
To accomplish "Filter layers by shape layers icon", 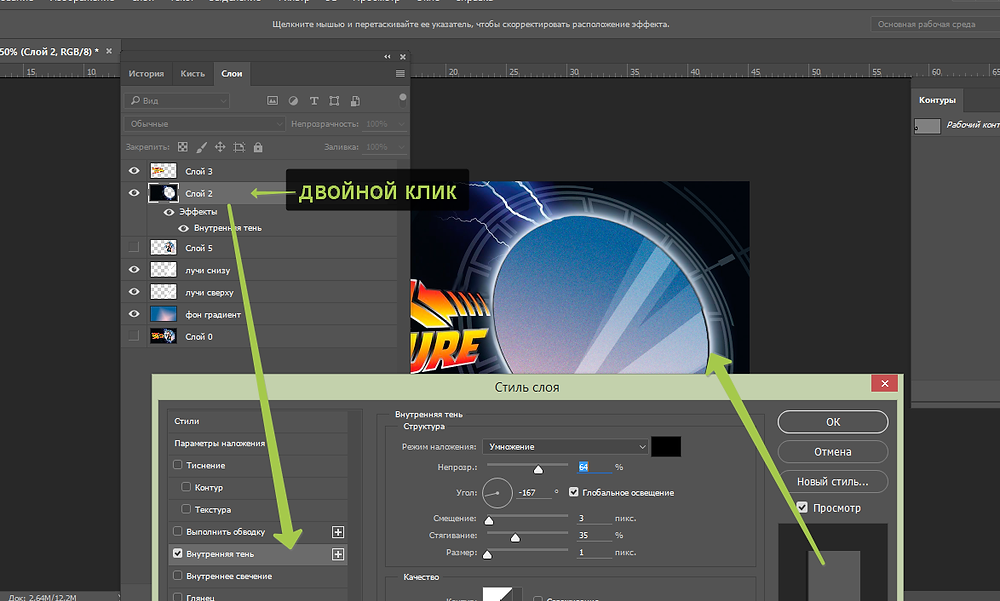I will [334, 101].
